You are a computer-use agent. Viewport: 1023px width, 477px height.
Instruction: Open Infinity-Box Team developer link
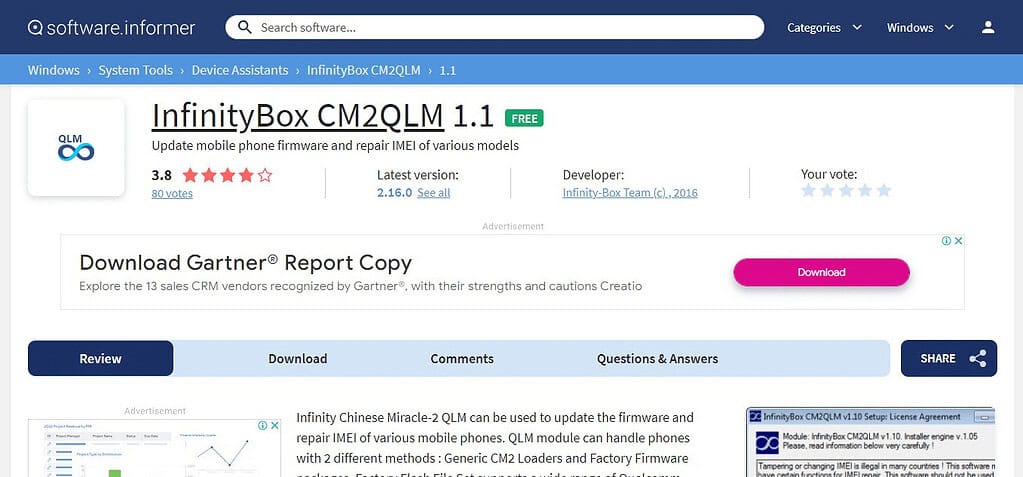click(x=630, y=192)
